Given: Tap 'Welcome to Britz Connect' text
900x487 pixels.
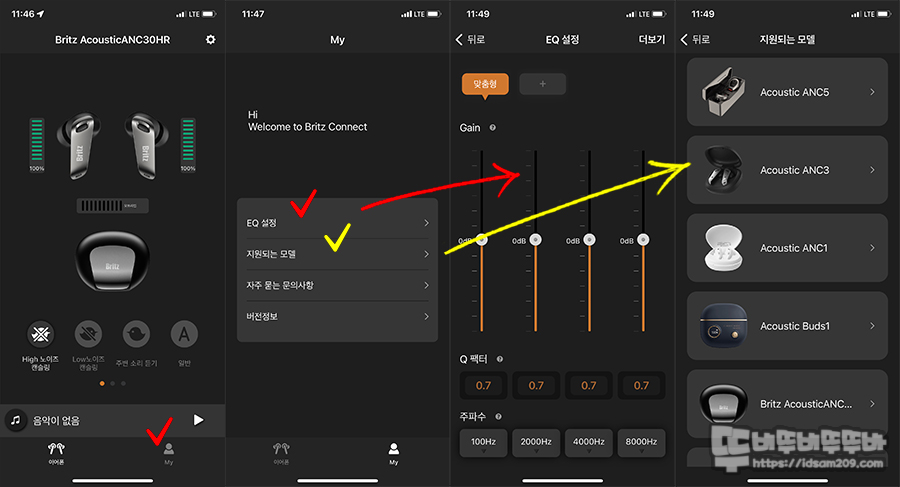Looking at the screenshot, I should pyautogui.click(x=308, y=127).
